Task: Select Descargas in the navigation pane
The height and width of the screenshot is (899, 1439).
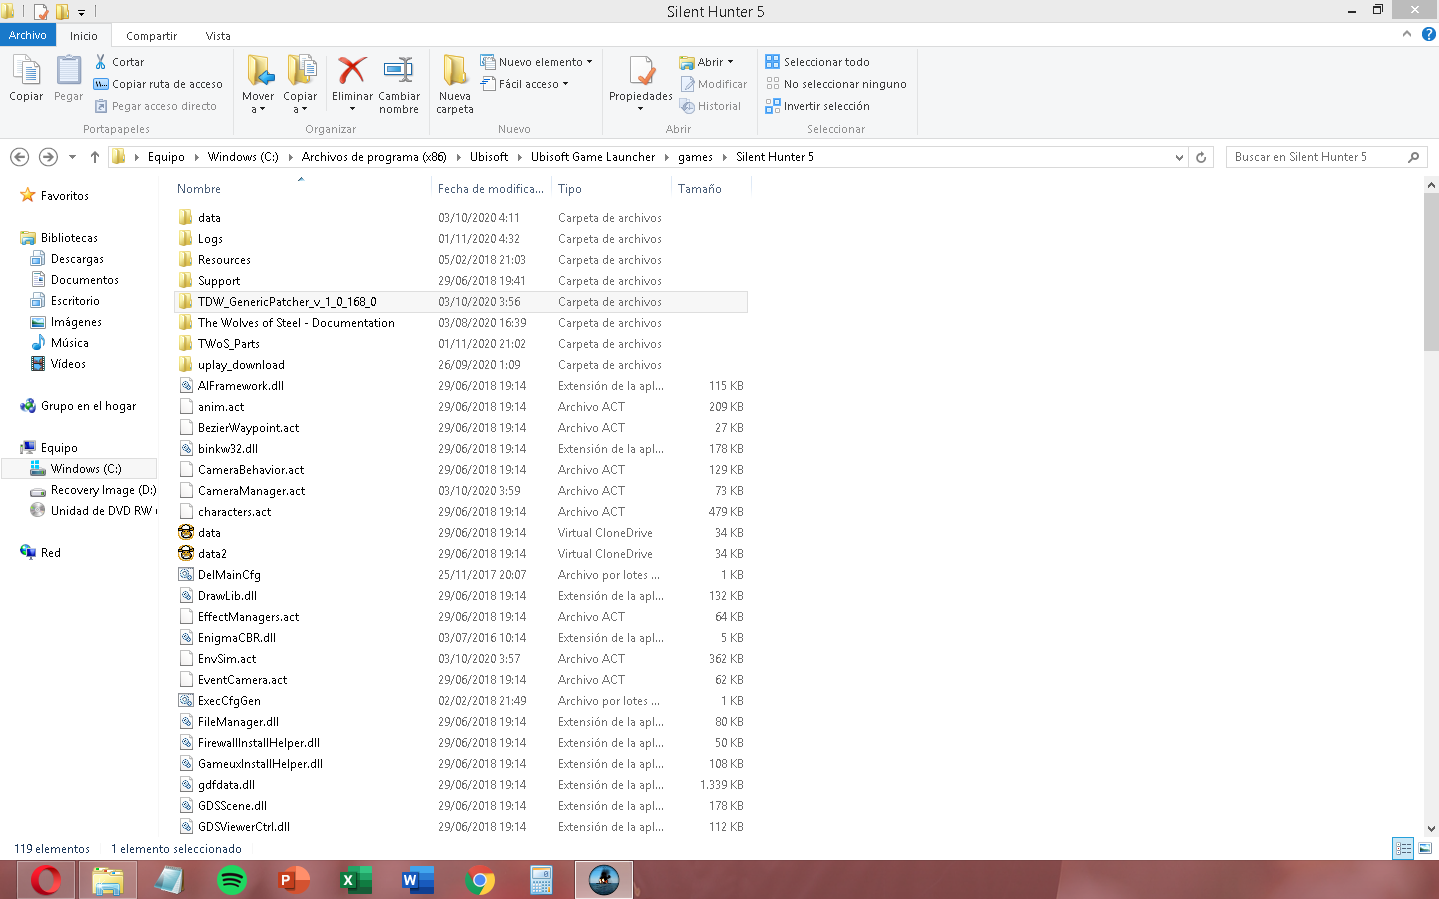Action: tap(77, 259)
